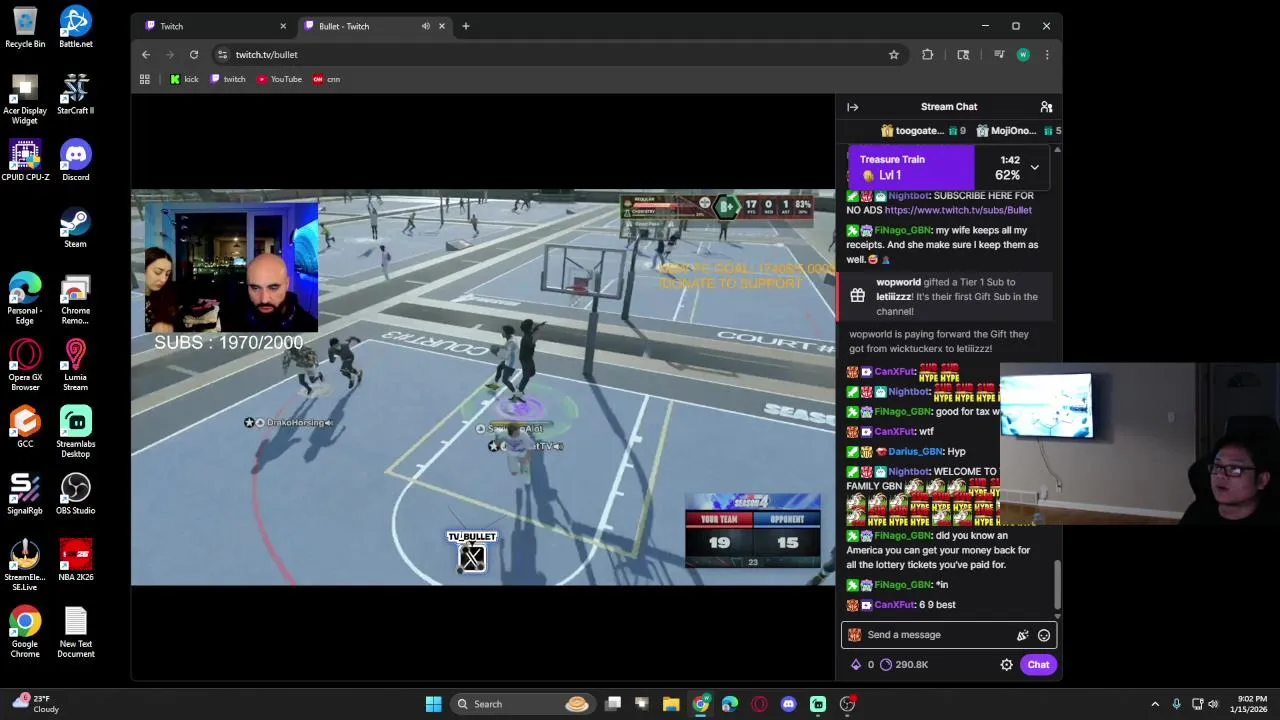Bookmark this page with the star
This screenshot has height=720, width=1280.
(894, 55)
